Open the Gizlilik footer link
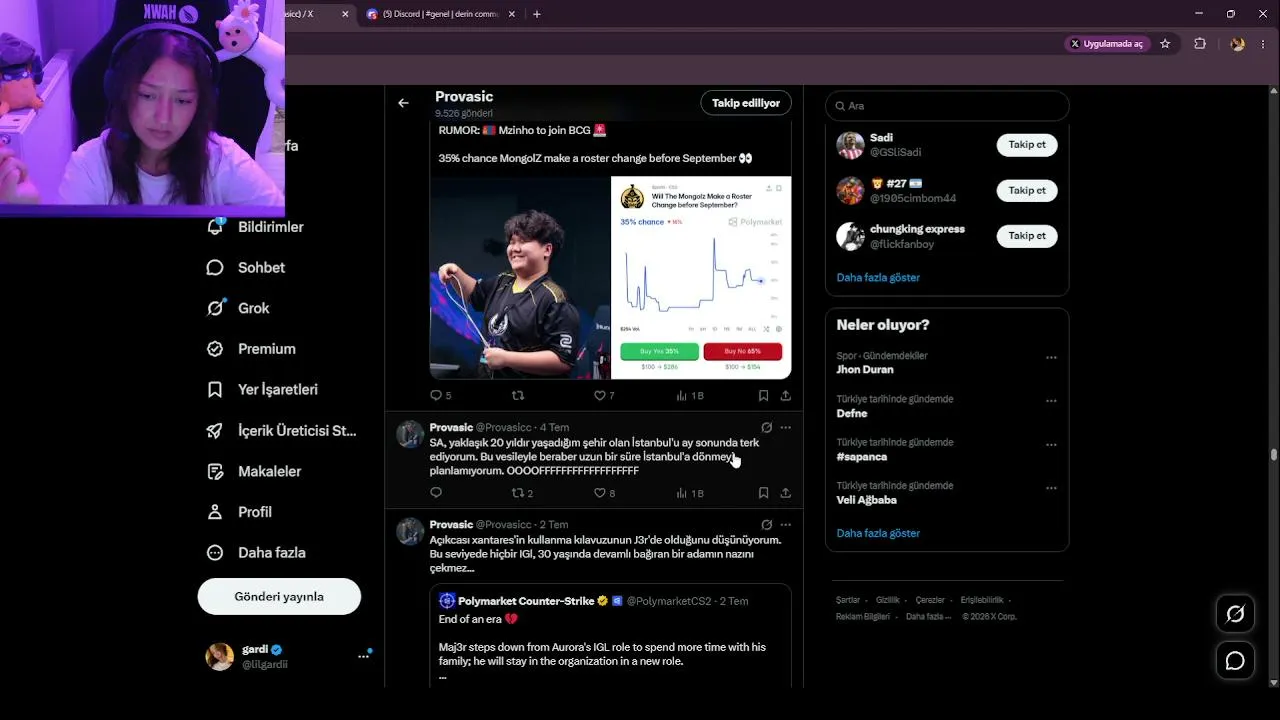 [x=888, y=600]
